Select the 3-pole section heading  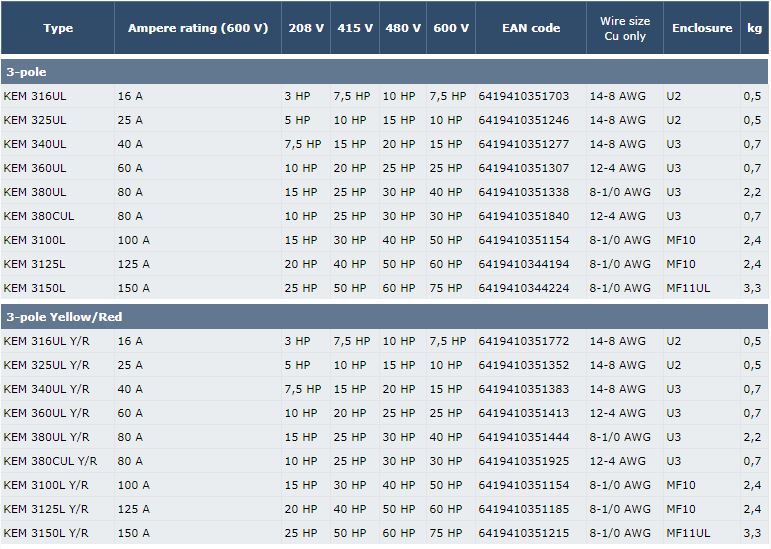tap(385, 72)
